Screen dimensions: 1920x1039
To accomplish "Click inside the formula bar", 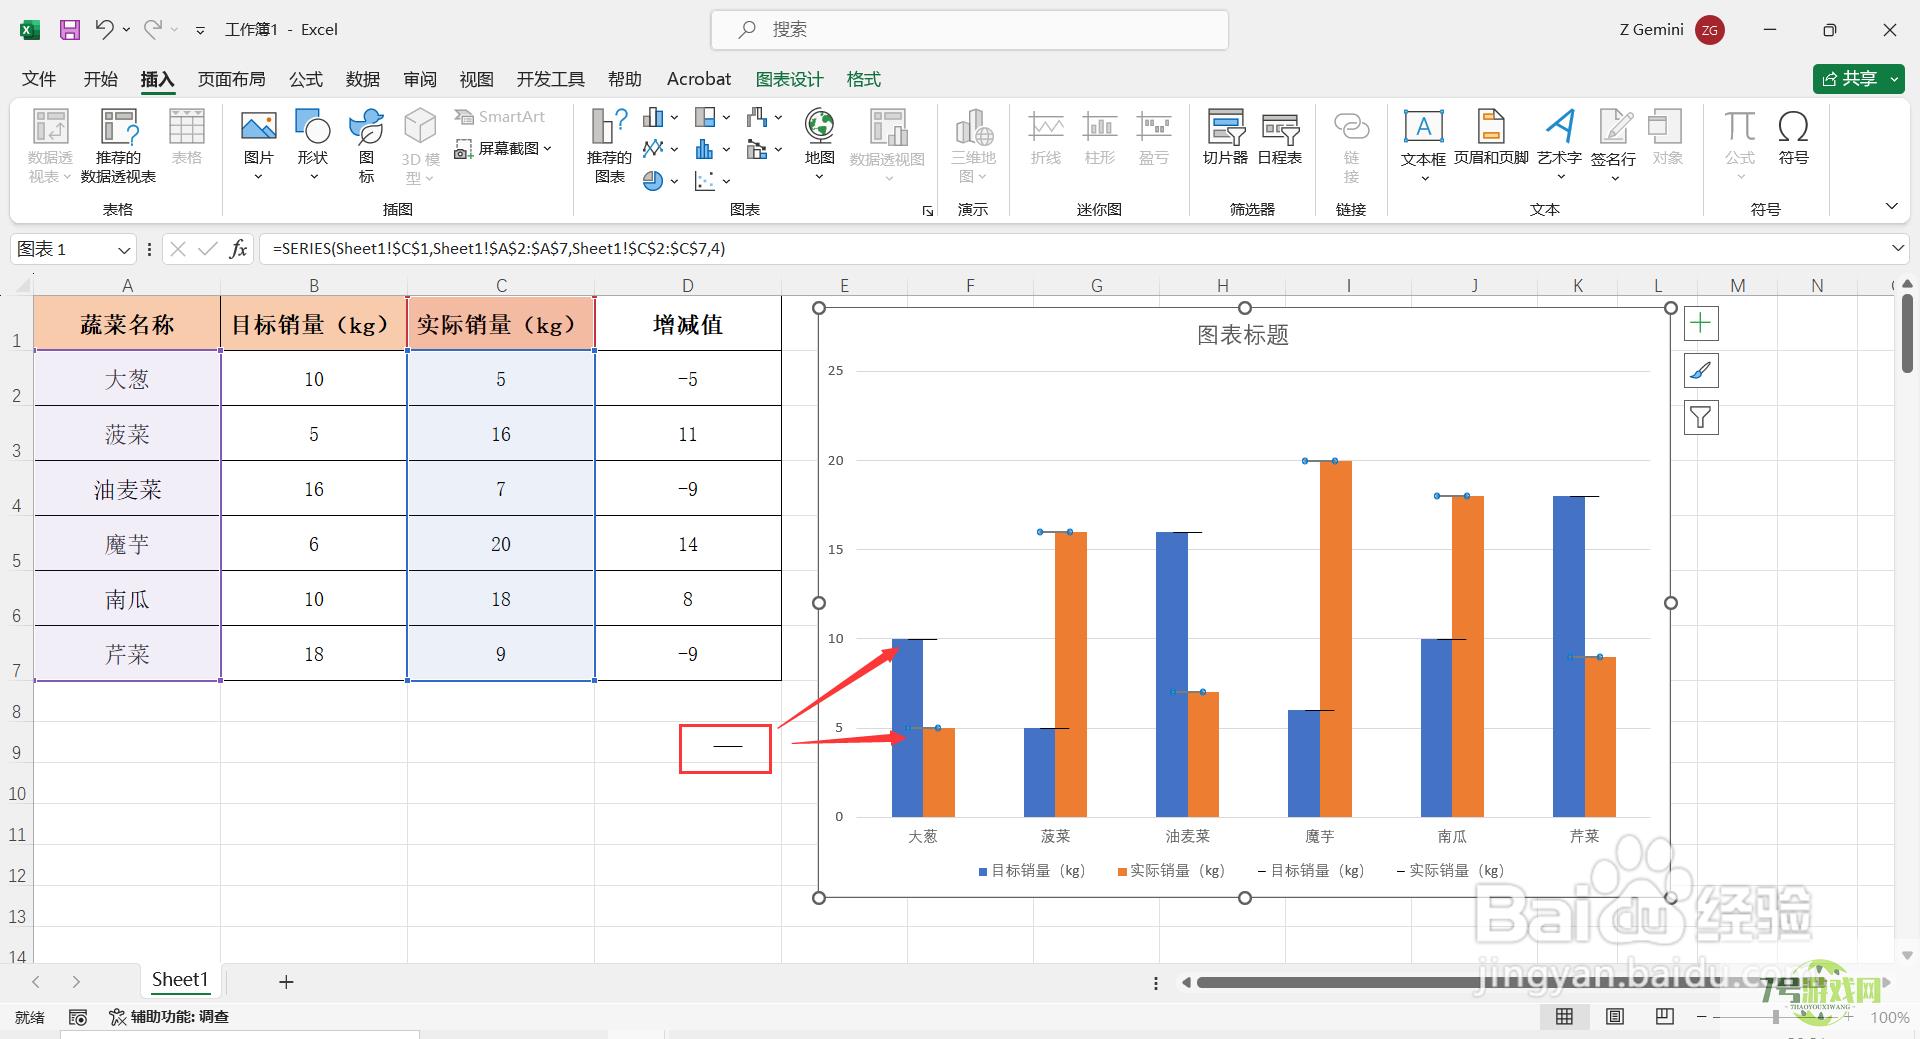I will click(x=1072, y=249).
